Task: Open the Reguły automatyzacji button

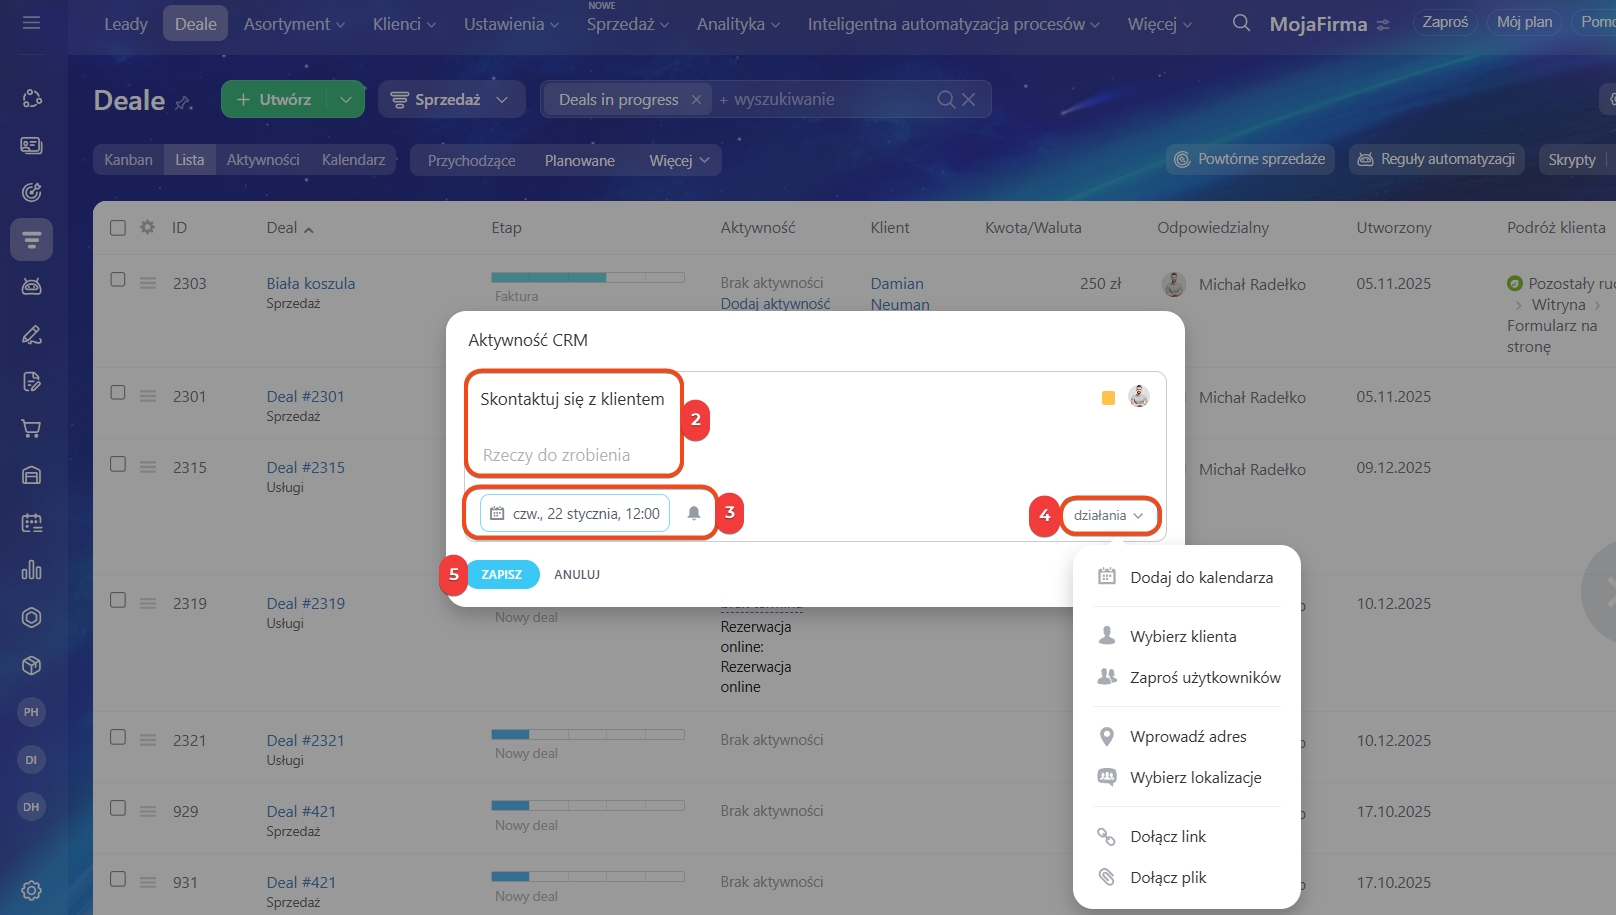Action: point(1437,159)
